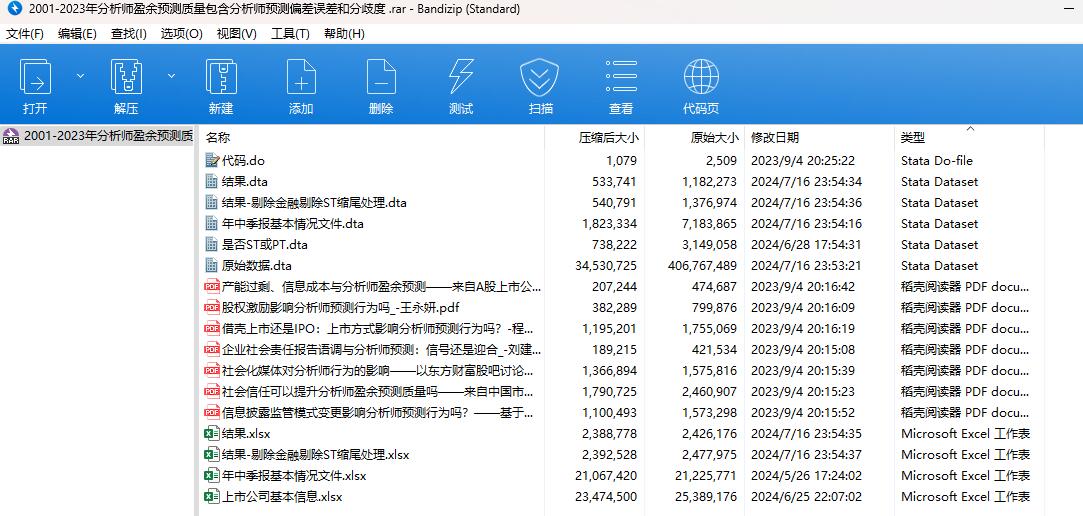Select file name 年中季报基本情况文件.xlsx
1083x516 pixels.
(294, 476)
